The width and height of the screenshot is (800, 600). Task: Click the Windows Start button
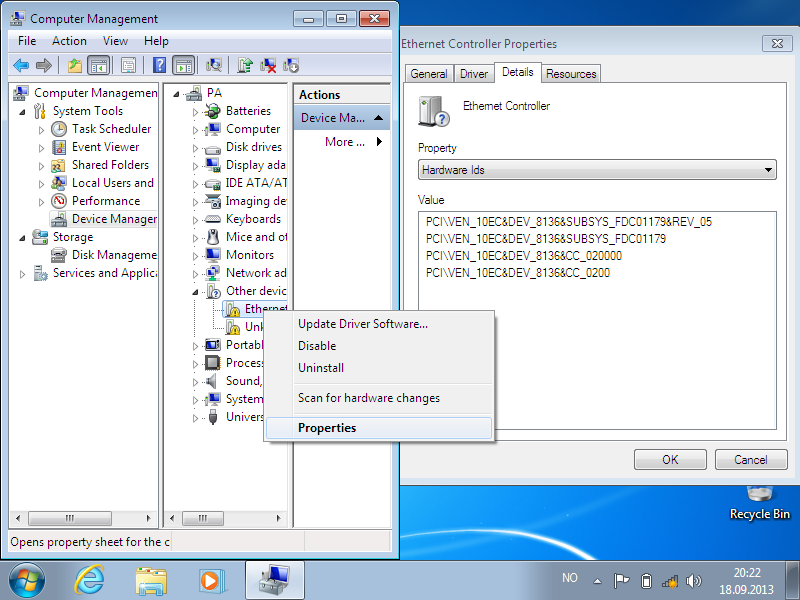[x=27, y=581]
